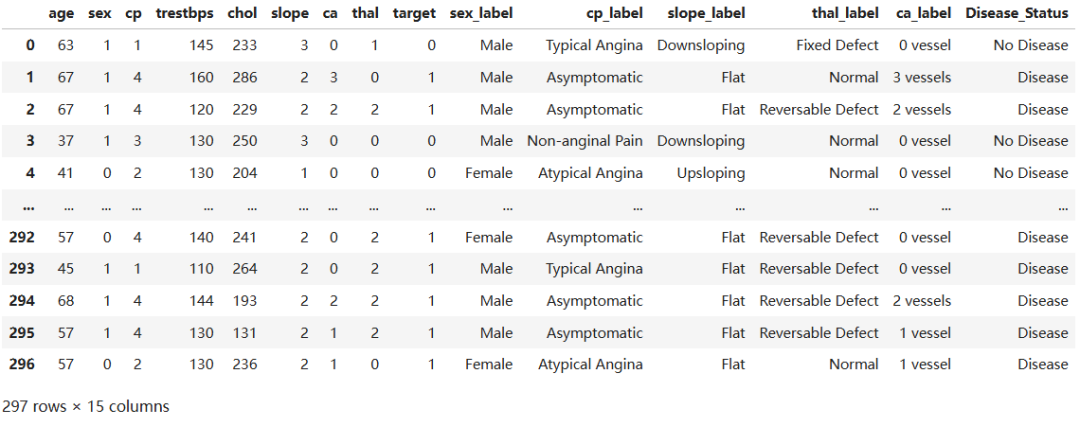Select the chol value 264

click(x=244, y=268)
